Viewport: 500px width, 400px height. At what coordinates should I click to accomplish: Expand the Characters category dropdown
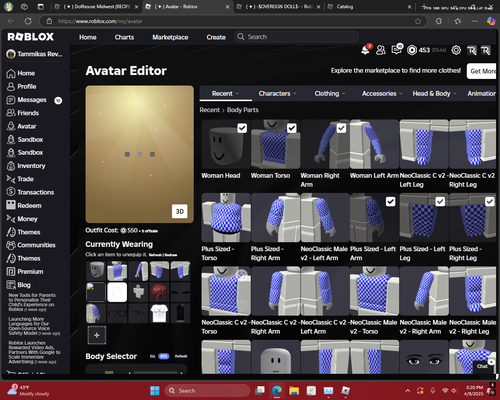(x=277, y=94)
